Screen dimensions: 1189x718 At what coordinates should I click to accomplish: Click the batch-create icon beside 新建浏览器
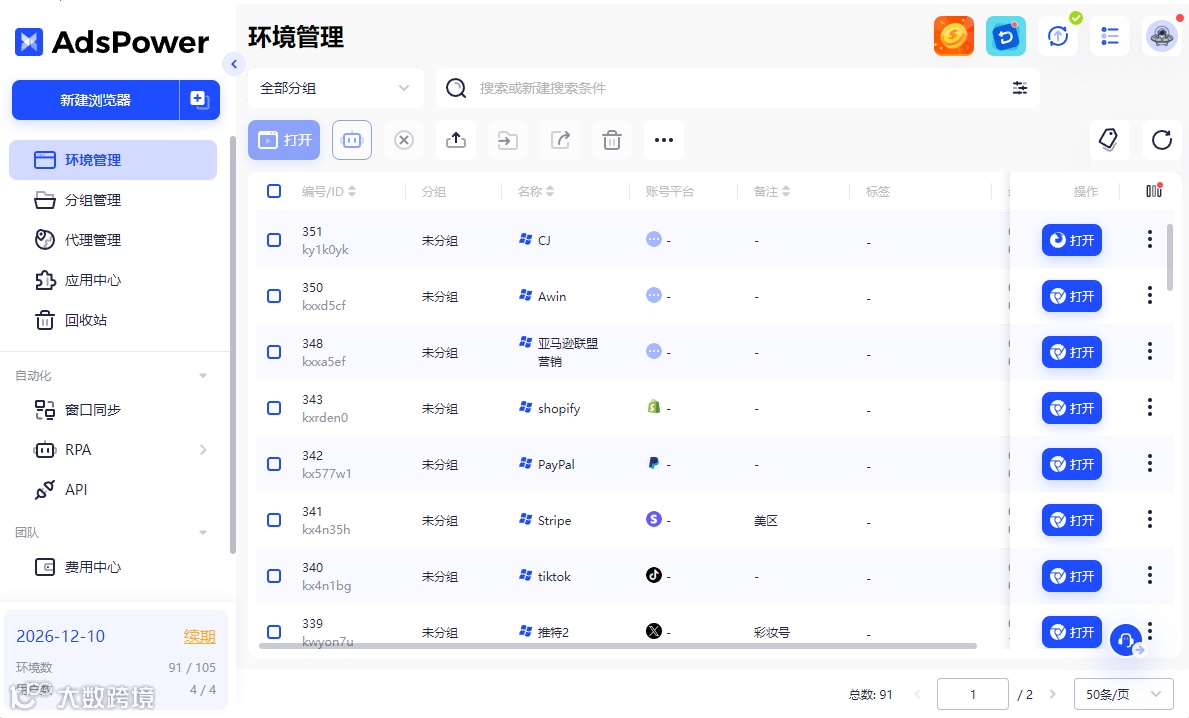click(x=199, y=100)
